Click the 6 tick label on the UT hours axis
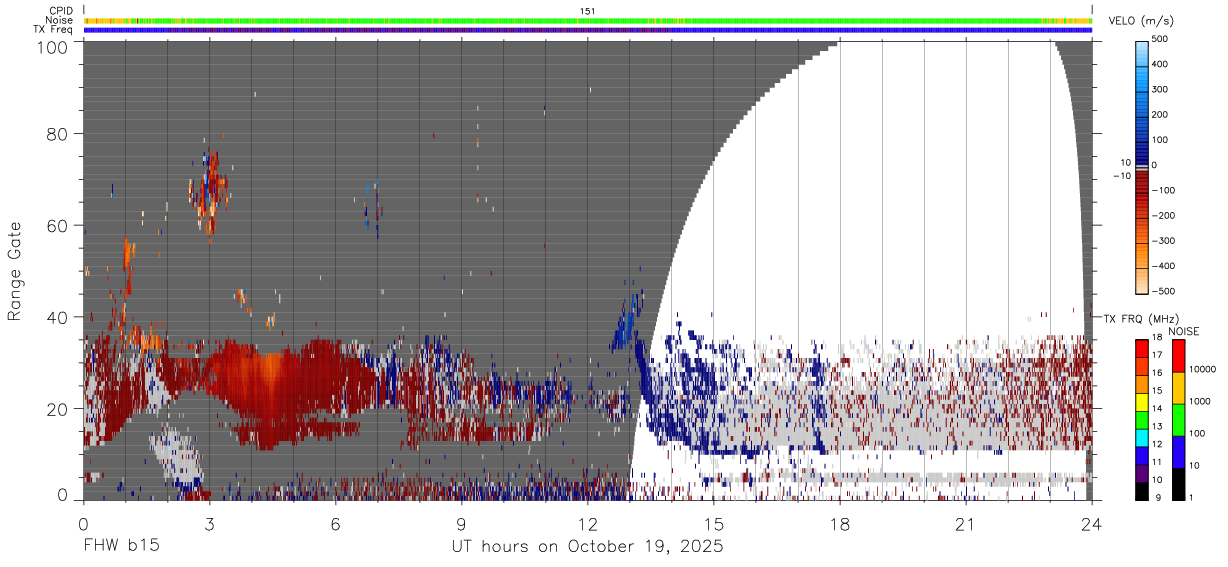Viewport: 1228px width, 567px height. (x=335, y=524)
